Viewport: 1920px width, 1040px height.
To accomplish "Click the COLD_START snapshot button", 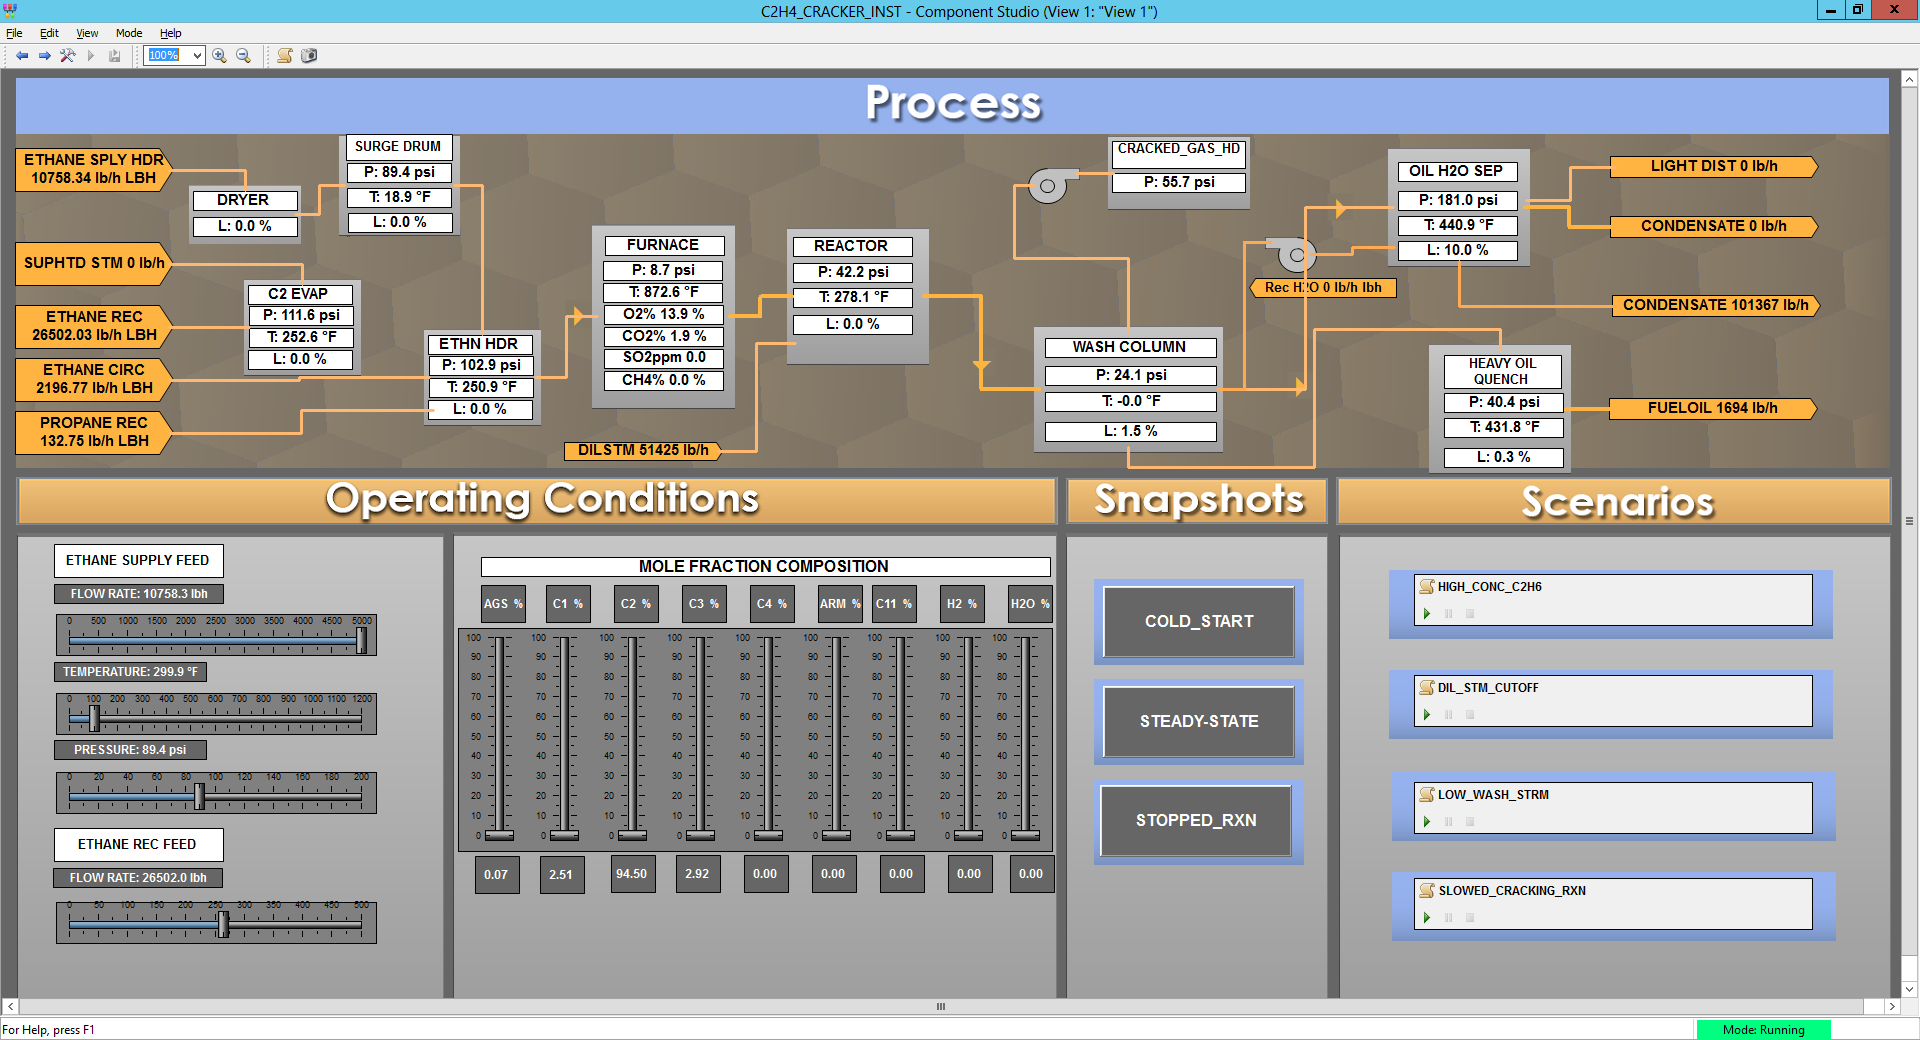I will click(x=1197, y=621).
